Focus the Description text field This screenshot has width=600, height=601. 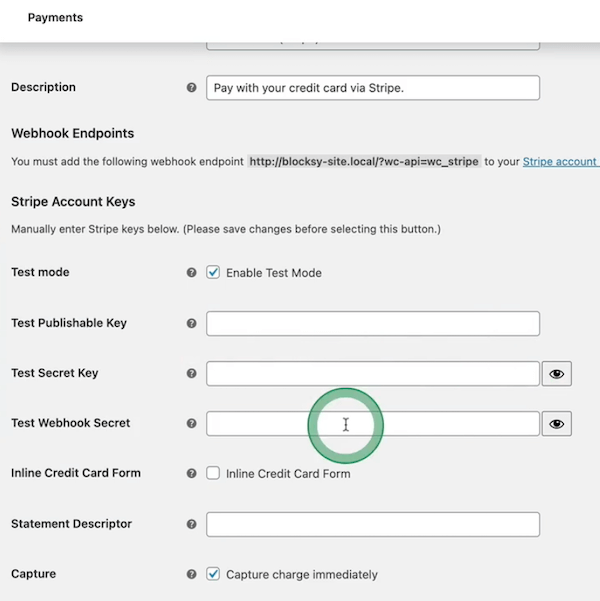coord(372,88)
